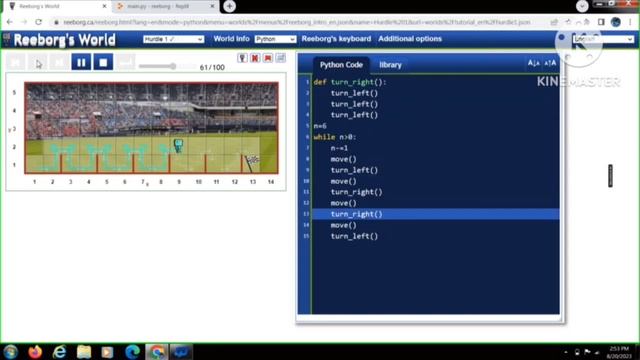Open the Python language dropdown
The height and width of the screenshot is (360, 640).
(x=275, y=39)
